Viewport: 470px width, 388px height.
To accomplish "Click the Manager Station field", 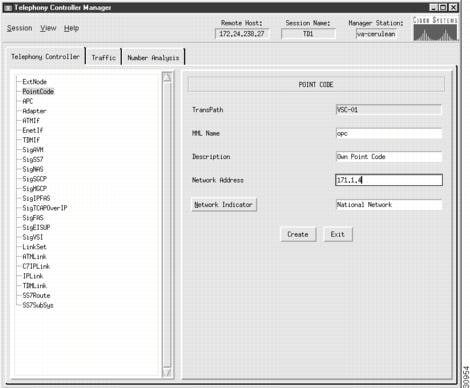I will click(376, 34).
